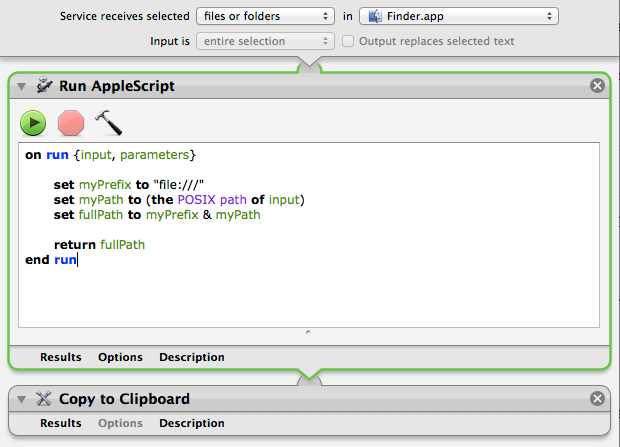Click the Copy to Clipboard action icon
This screenshot has height=447, width=620.
pyautogui.click(x=43, y=398)
